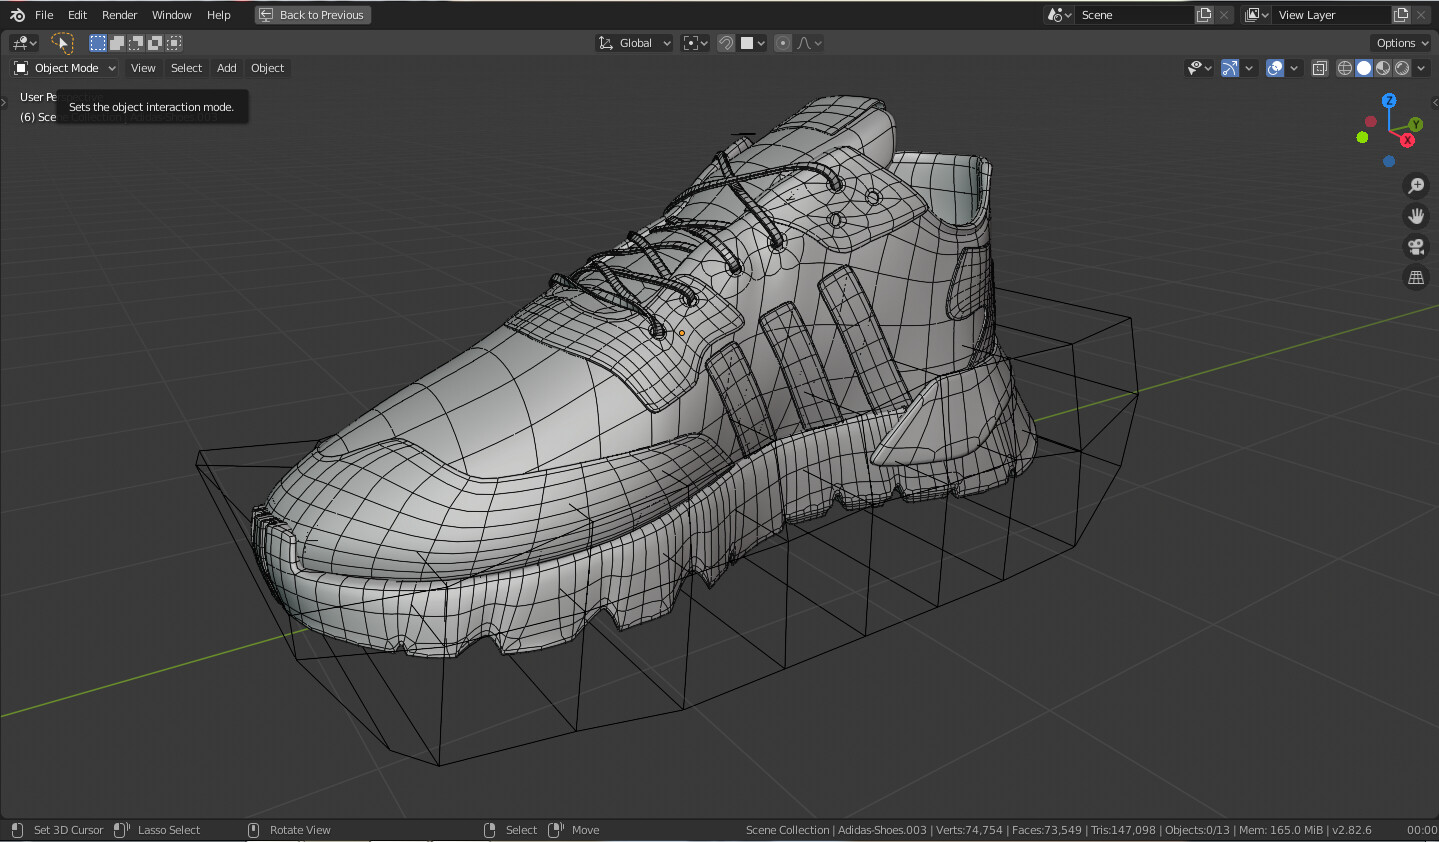The image size is (1439, 842).
Task: Open the viewport View menu
Action: [x=143, y=68]
